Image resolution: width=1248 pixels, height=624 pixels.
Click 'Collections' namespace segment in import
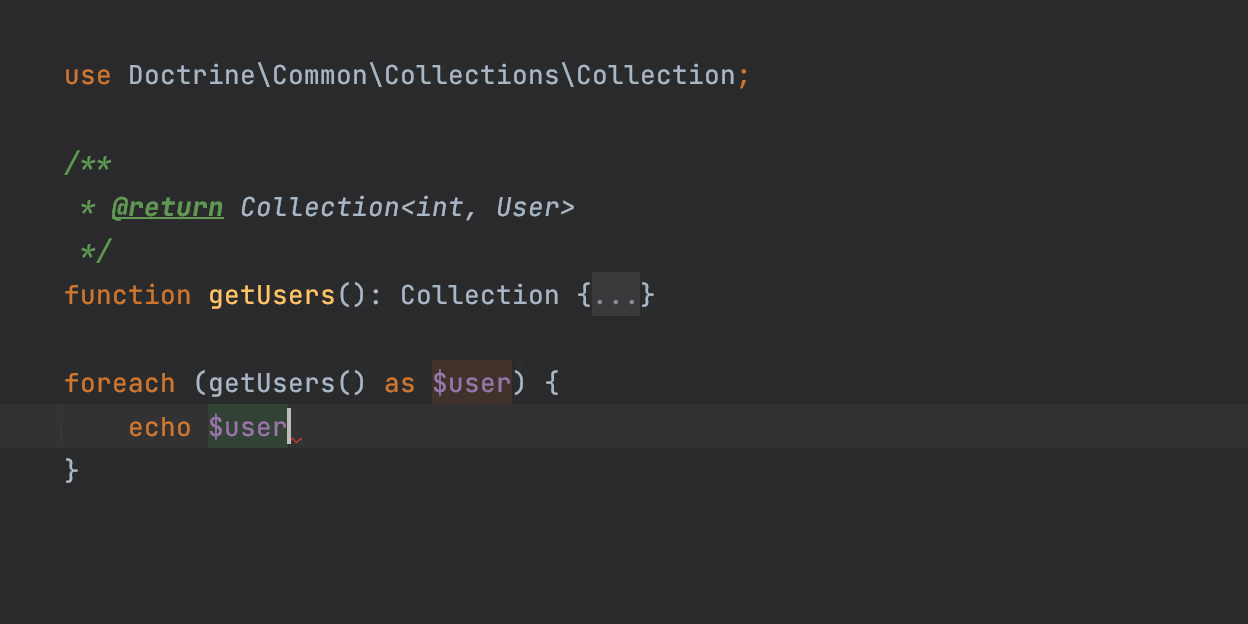(472, 75)
